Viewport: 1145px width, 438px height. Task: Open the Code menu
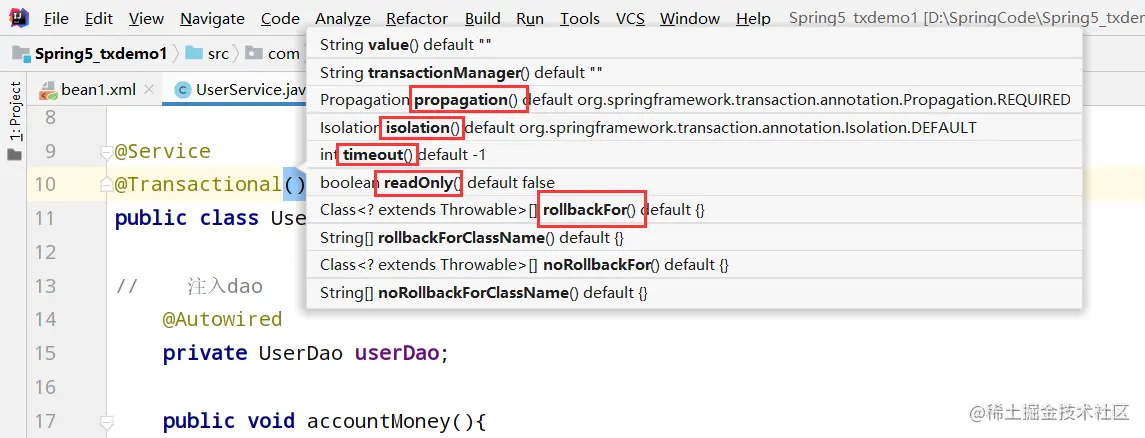[280, 18]
